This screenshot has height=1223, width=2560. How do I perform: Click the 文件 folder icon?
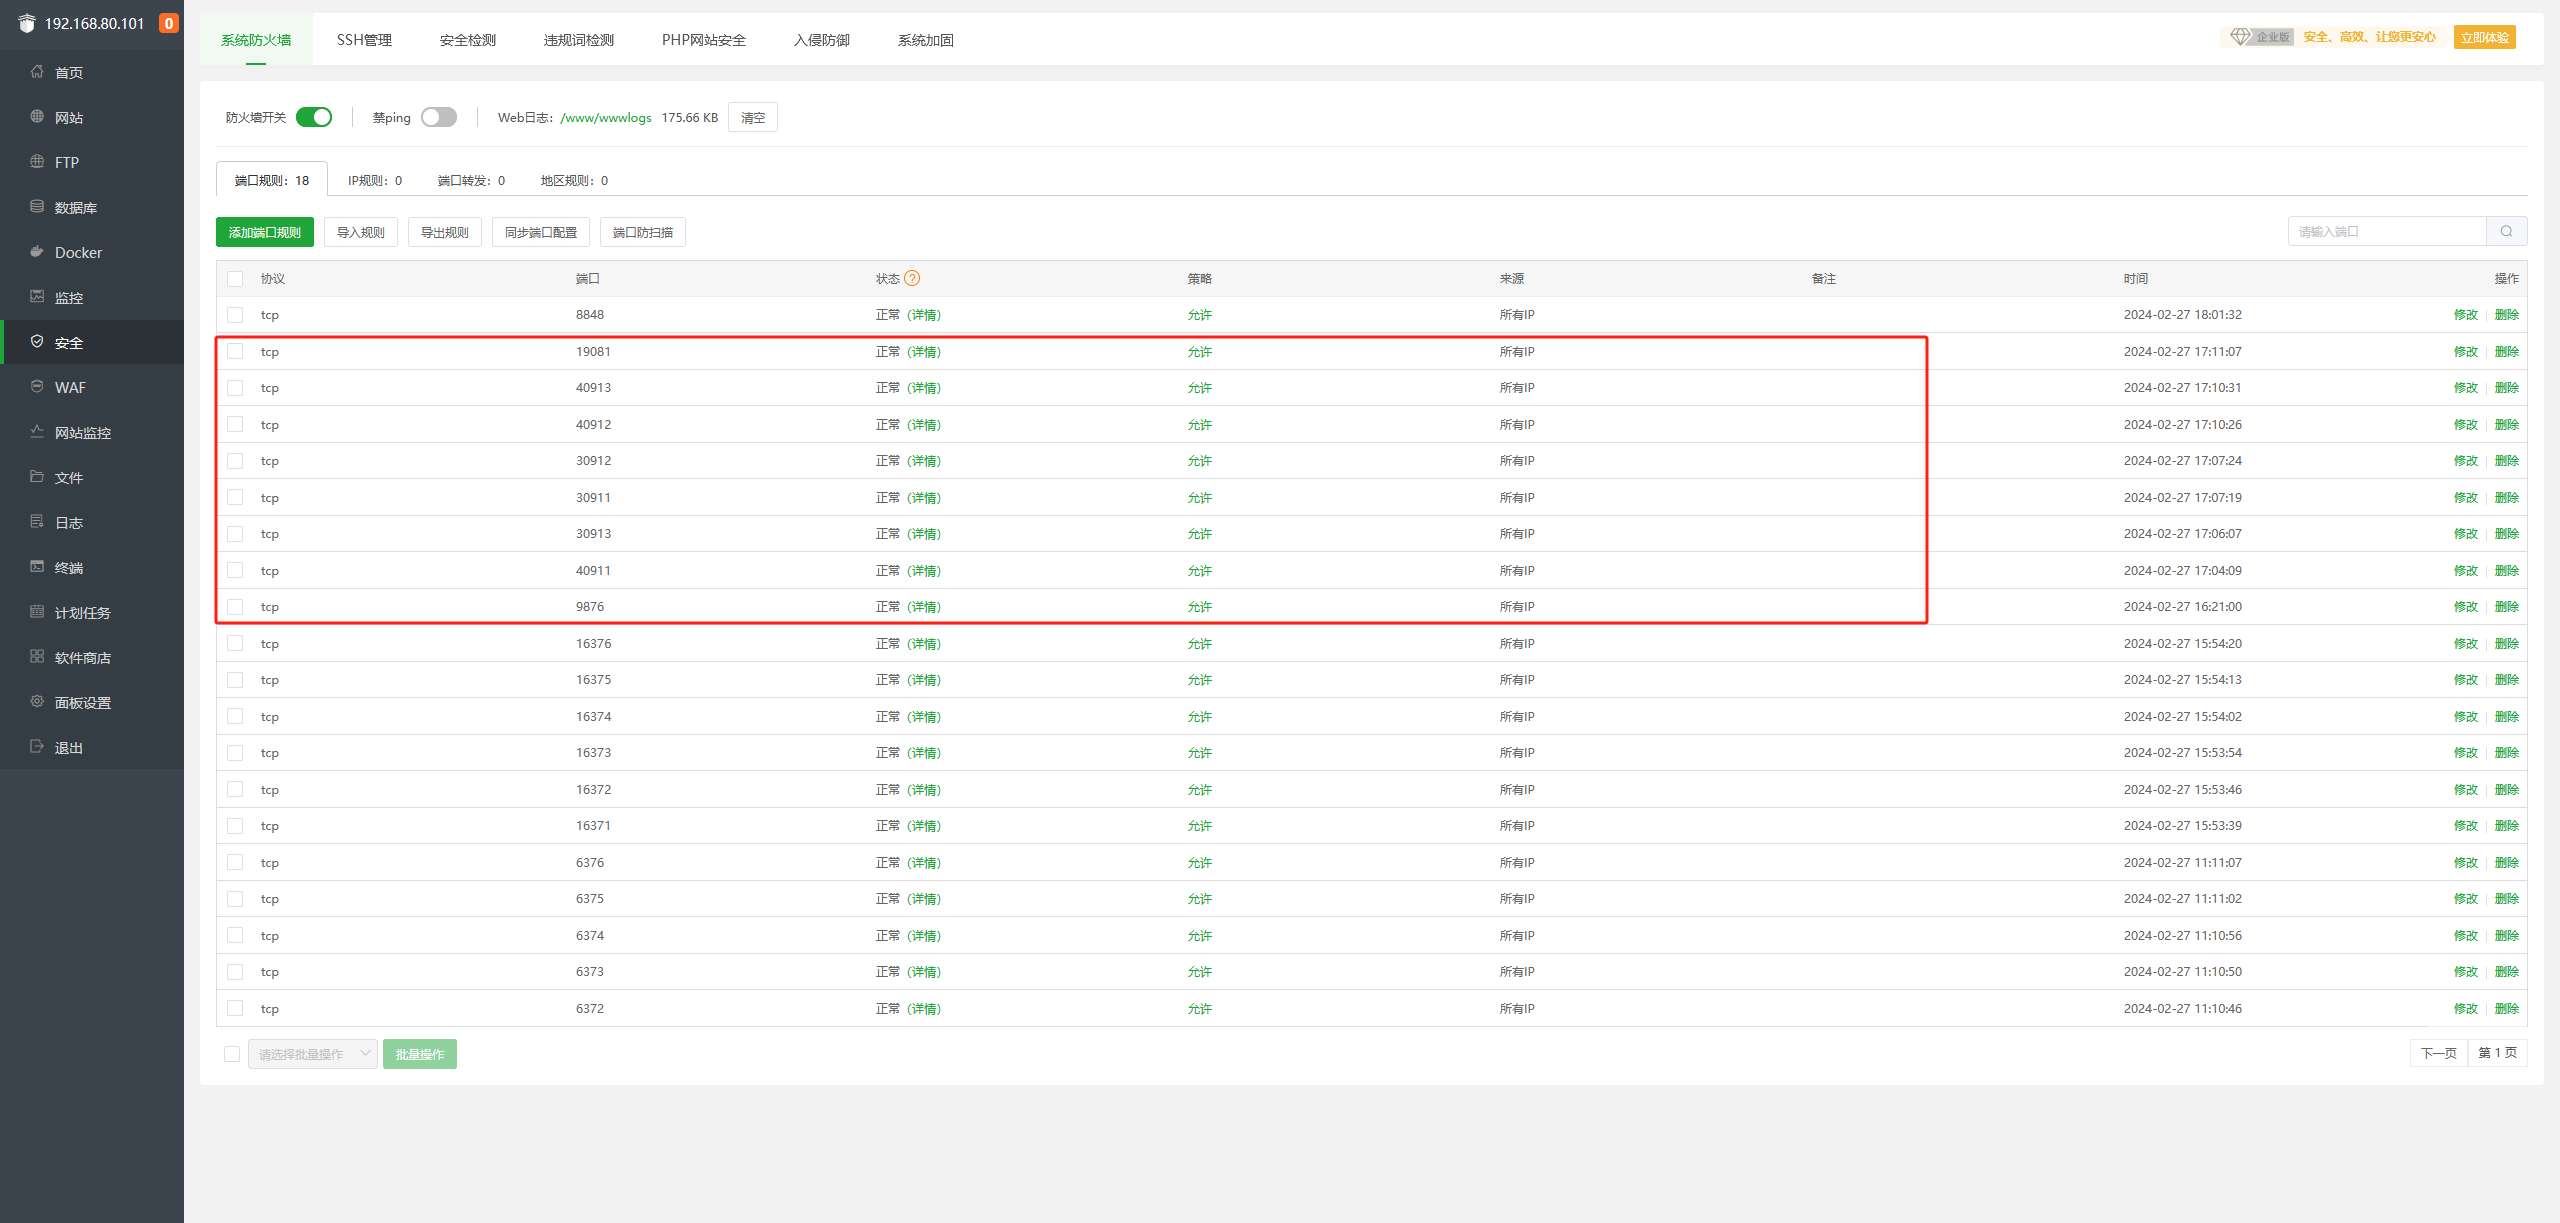37,477
